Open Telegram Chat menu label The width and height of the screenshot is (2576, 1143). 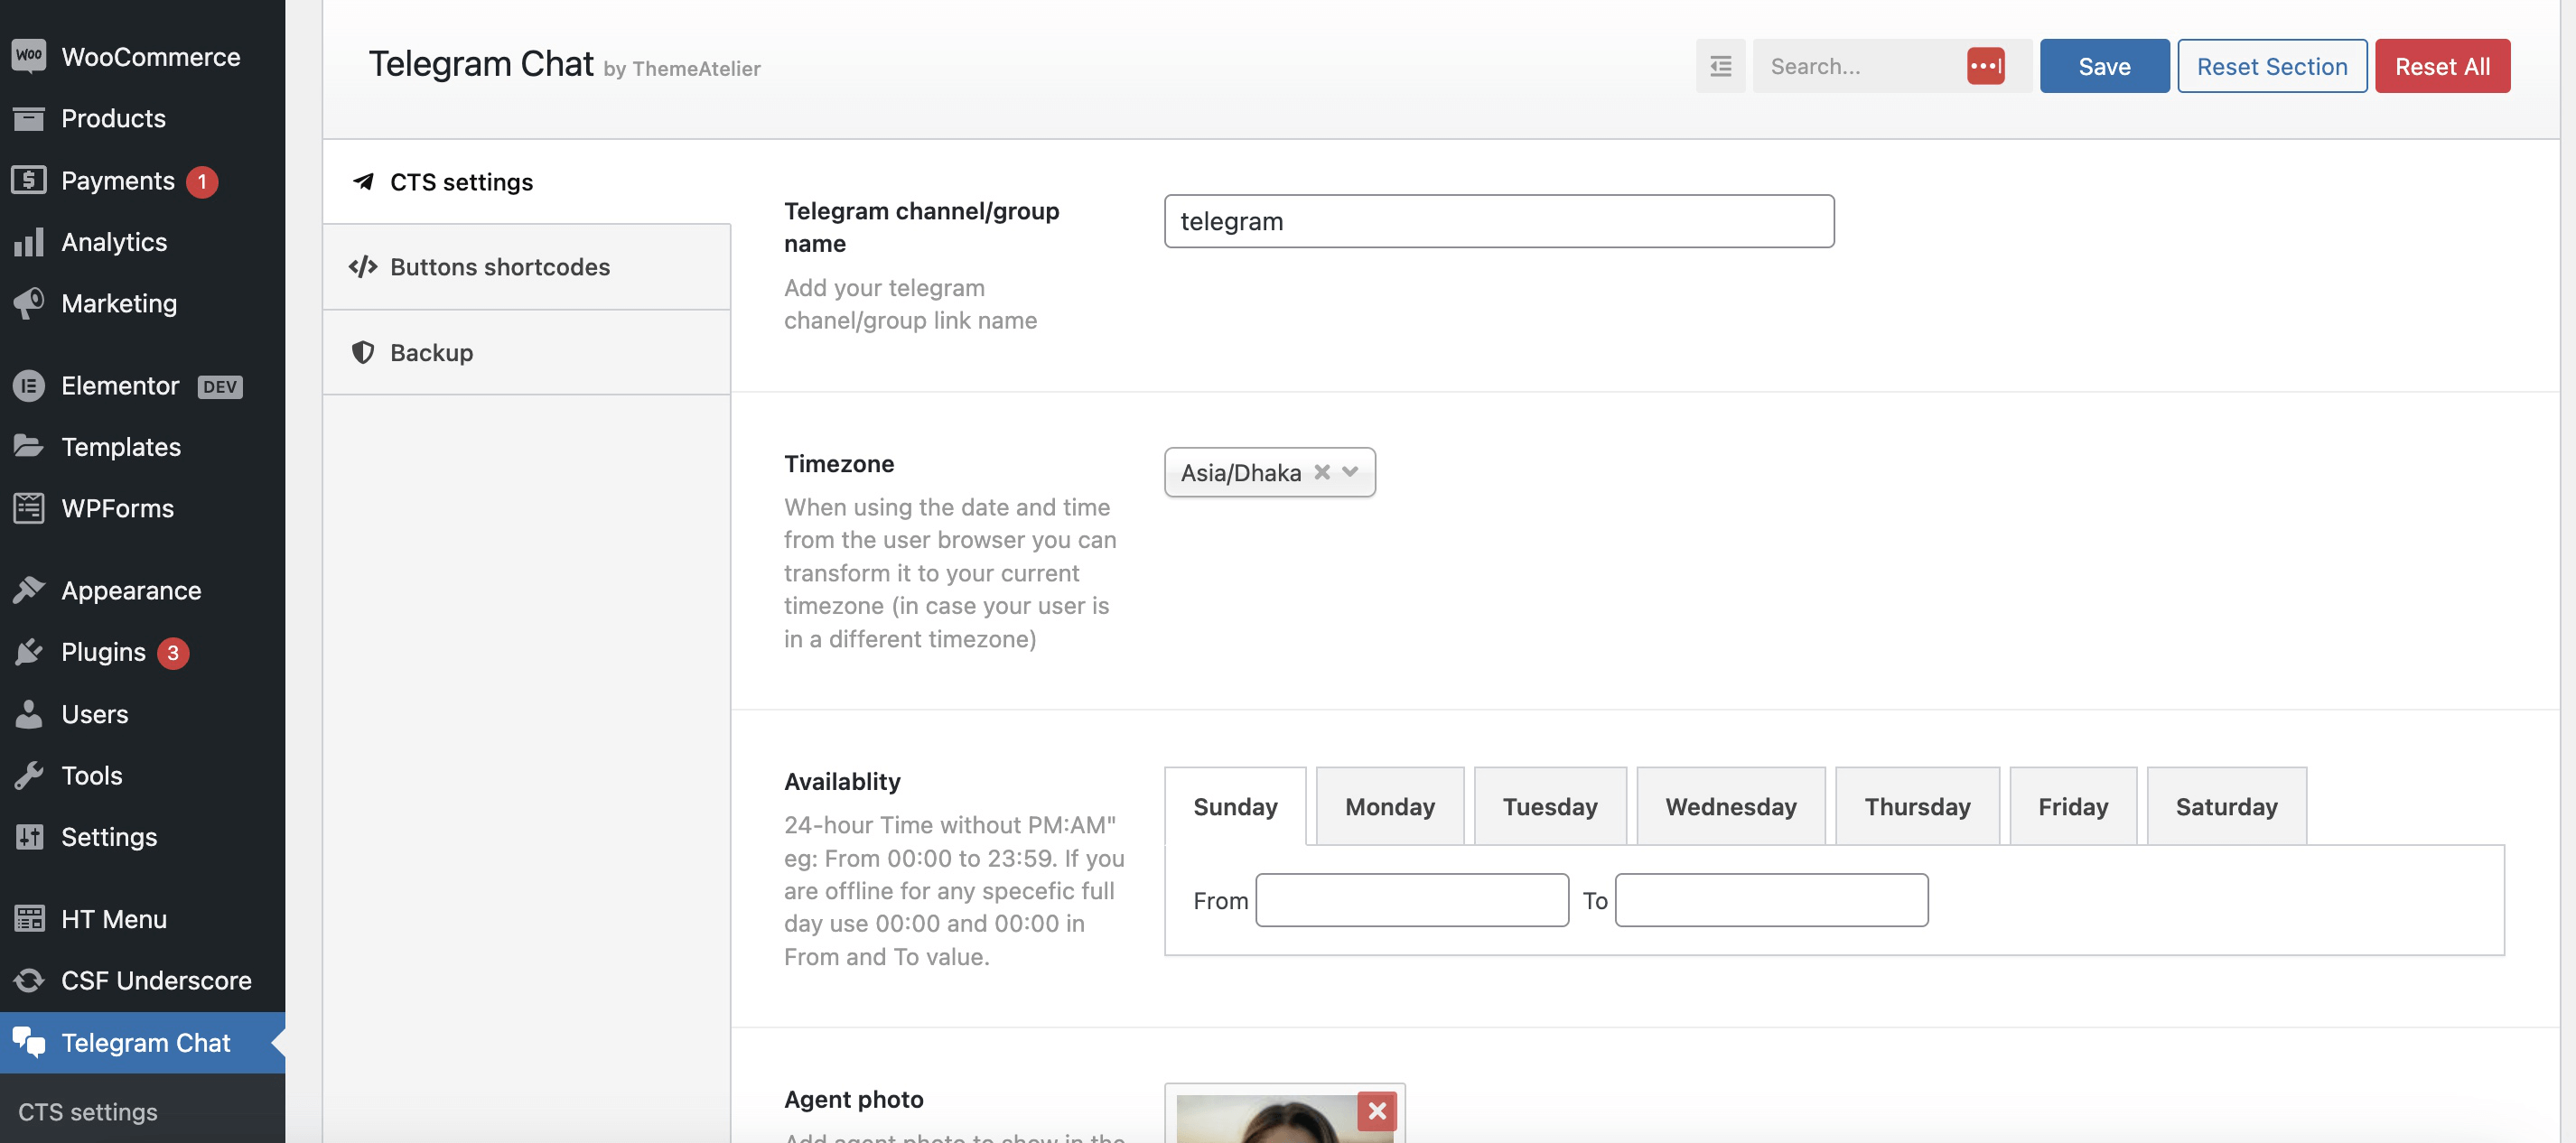[146, 1042]
